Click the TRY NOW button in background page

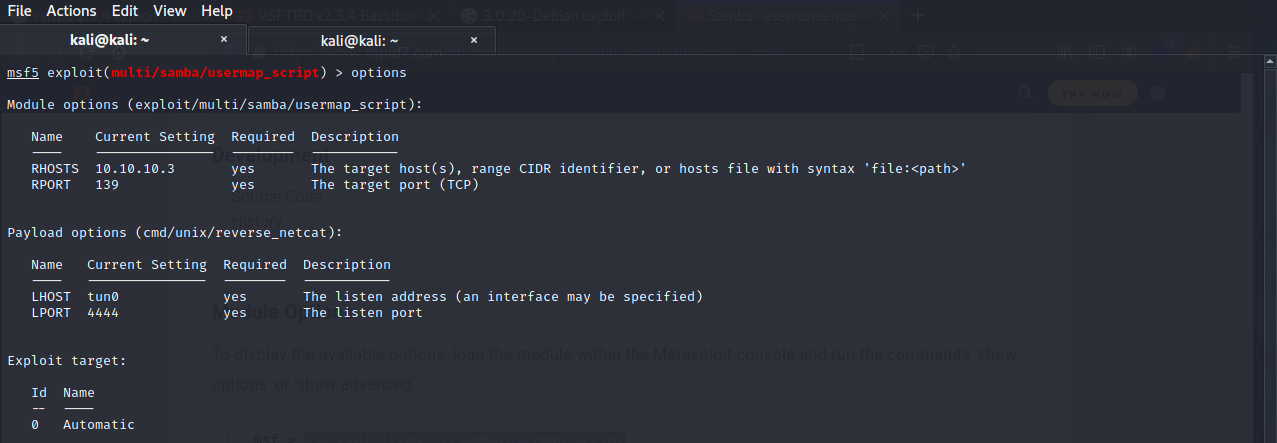(x=1093, y=93)
